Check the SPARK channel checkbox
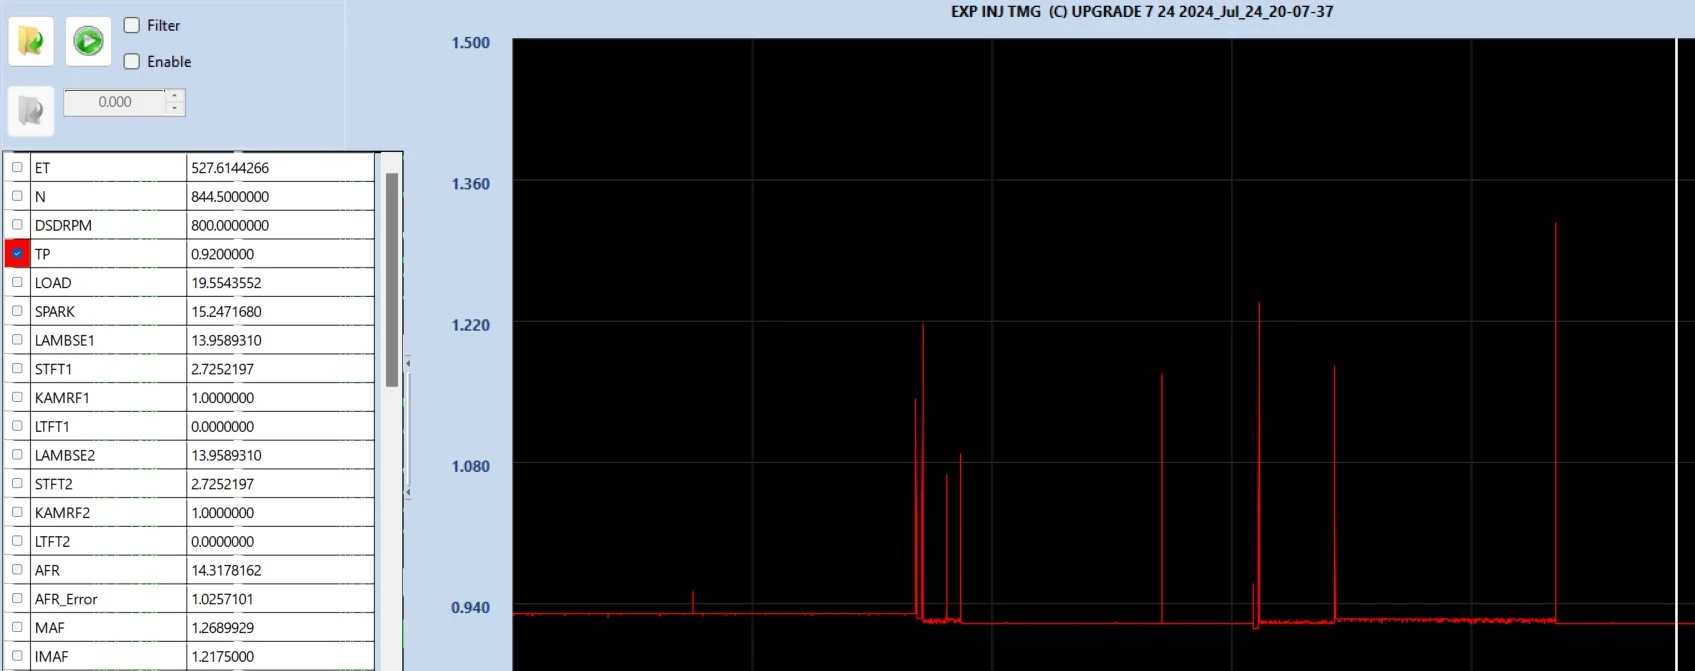The height and width of the screenshot is (671, 1695). coord(17,311)
